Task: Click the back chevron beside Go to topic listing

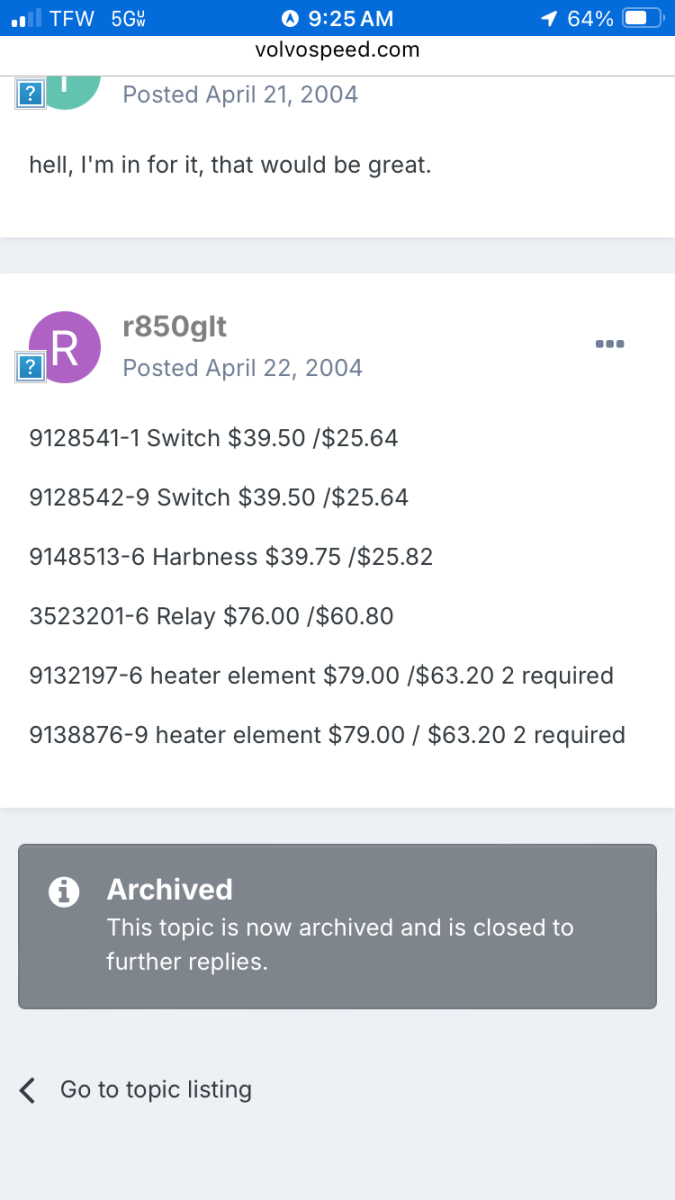Action: (x=28, y=1090)
